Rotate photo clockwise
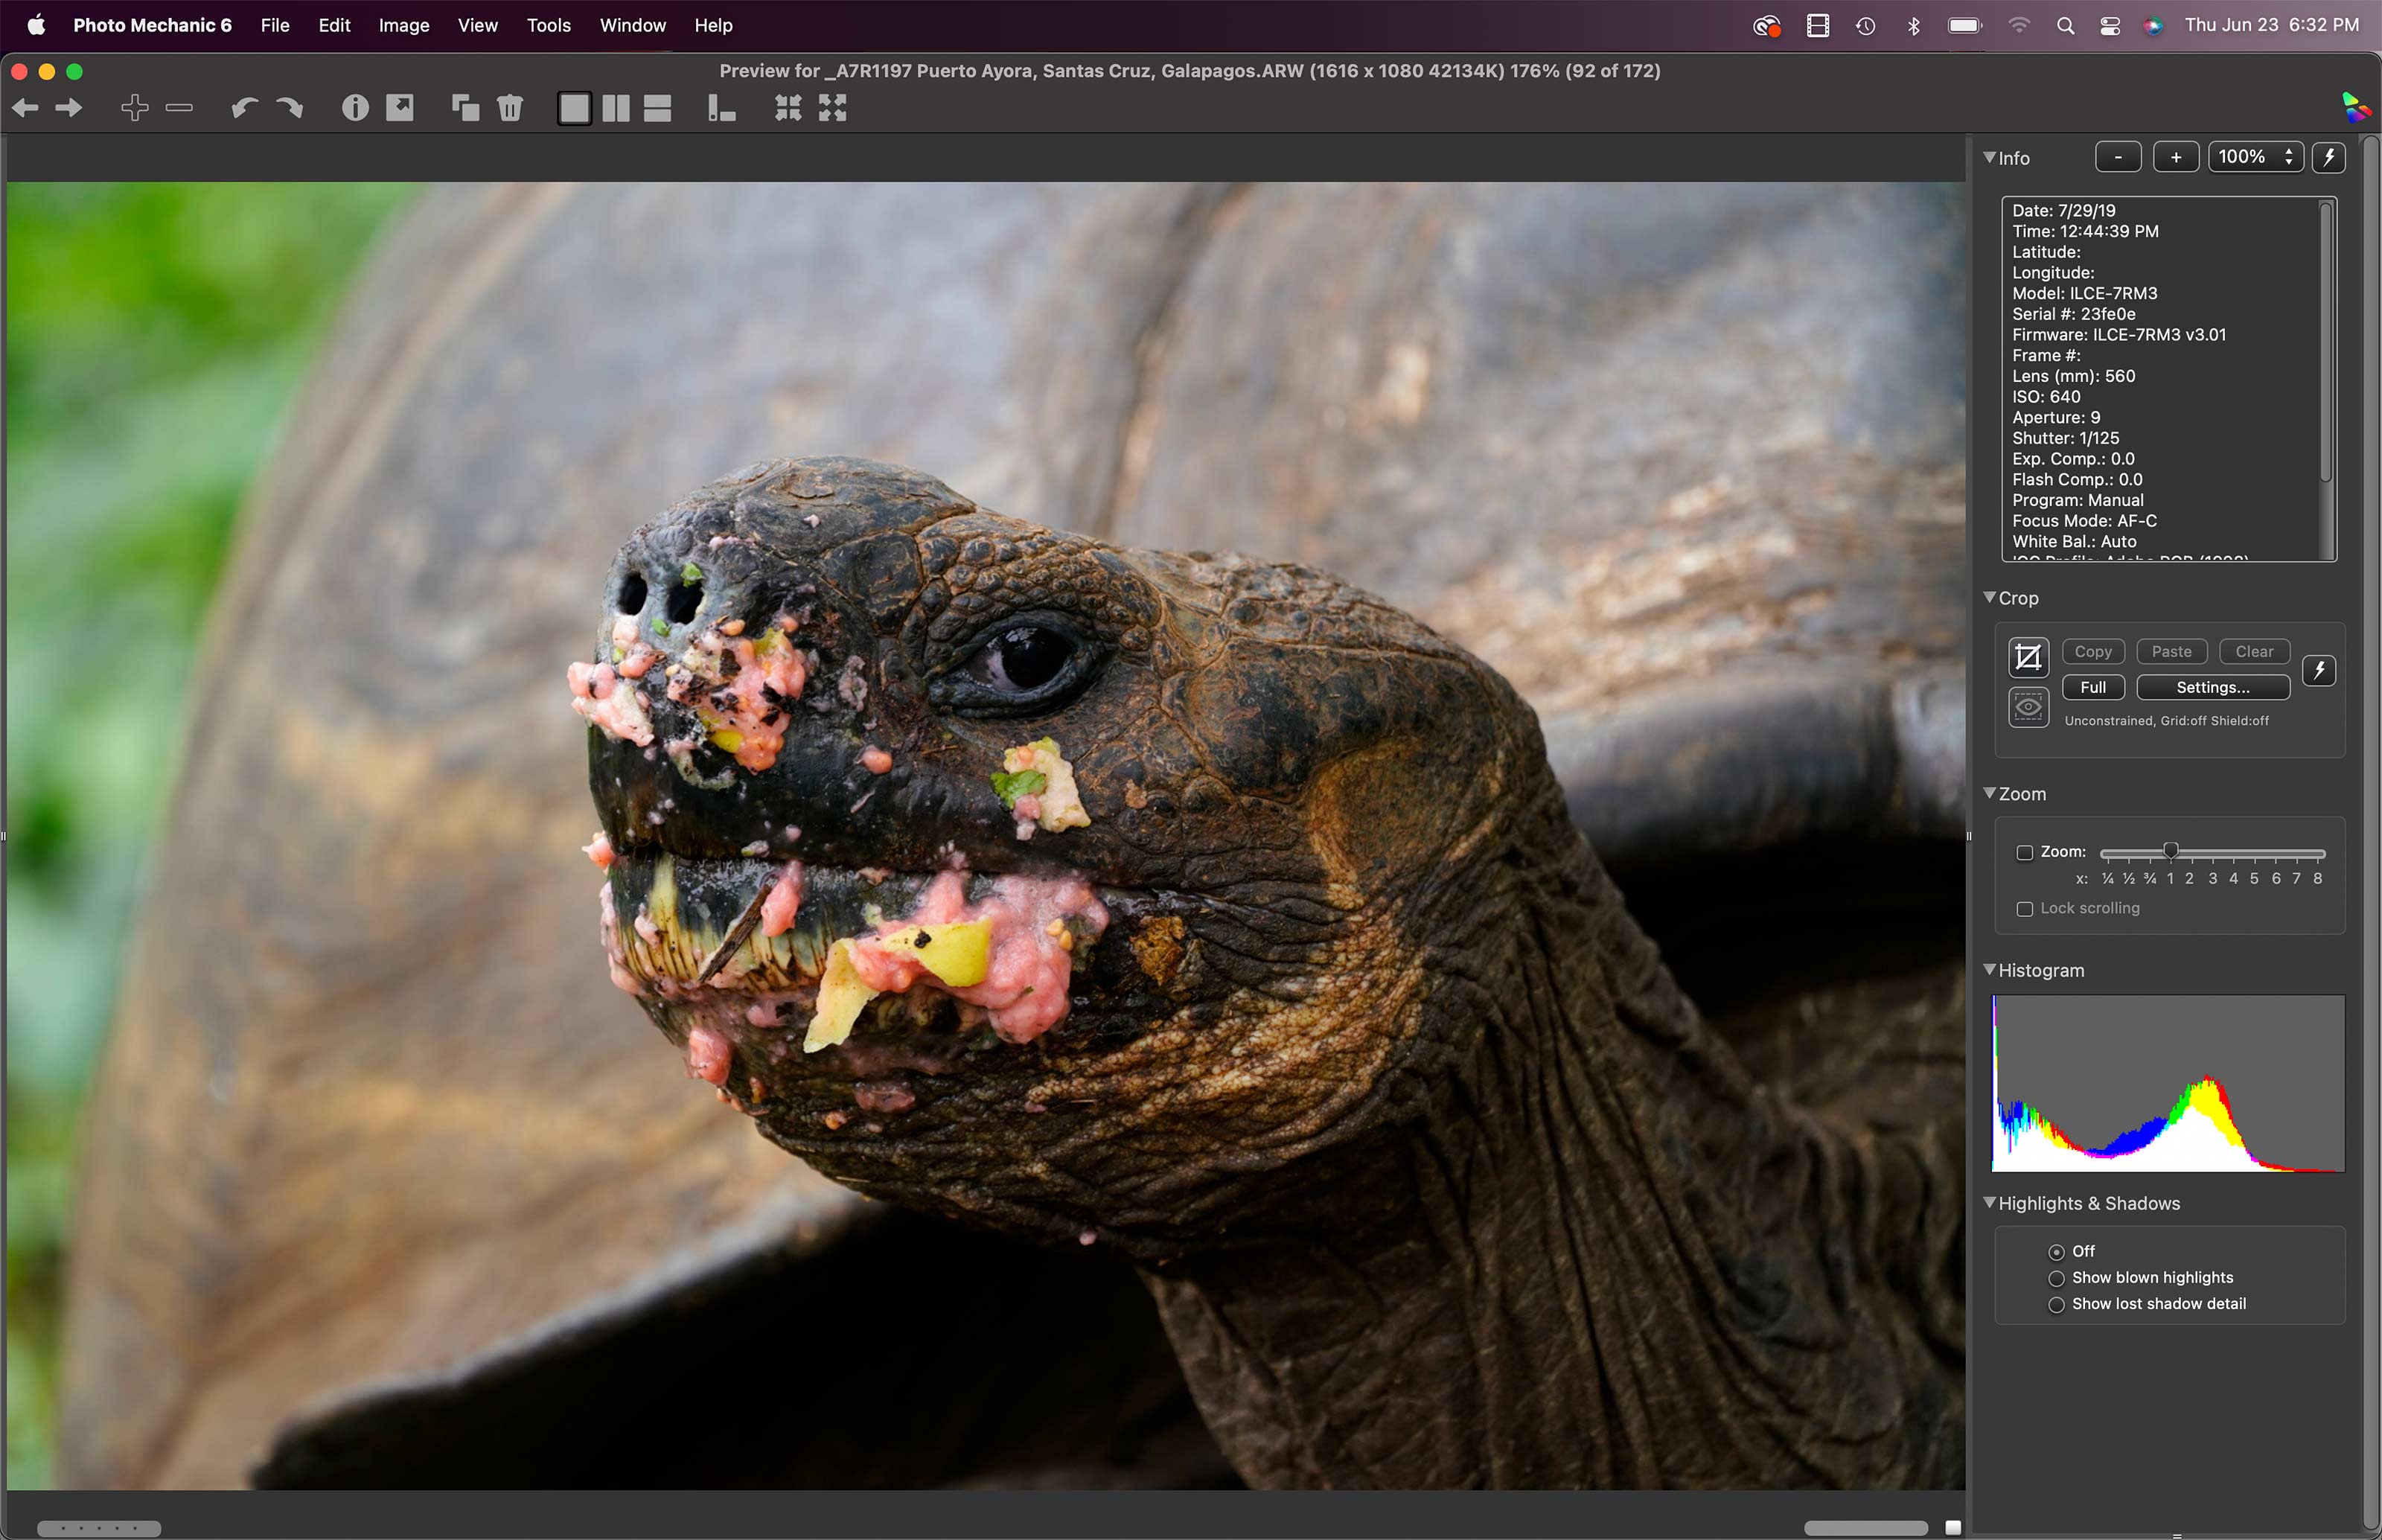The height and width of the screenshot is (1540, 2382). pos(289,108)
